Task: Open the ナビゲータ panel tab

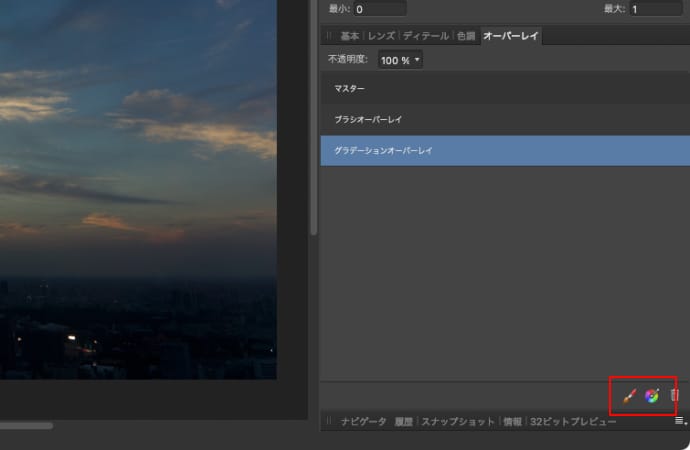Action: (363, 422)
